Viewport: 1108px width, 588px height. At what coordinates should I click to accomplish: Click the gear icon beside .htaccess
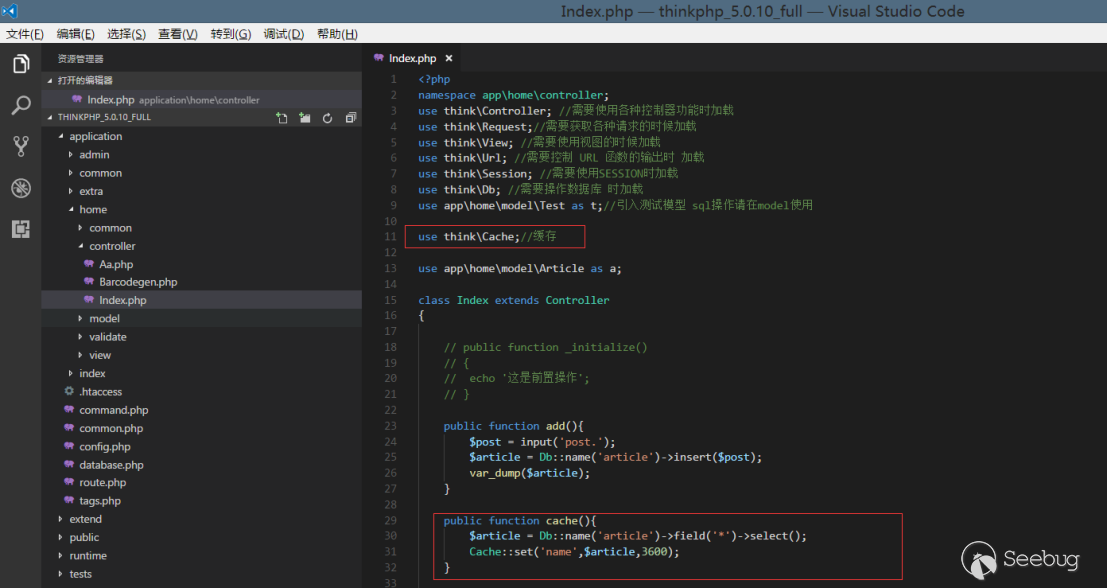click(x=69, y=391)
